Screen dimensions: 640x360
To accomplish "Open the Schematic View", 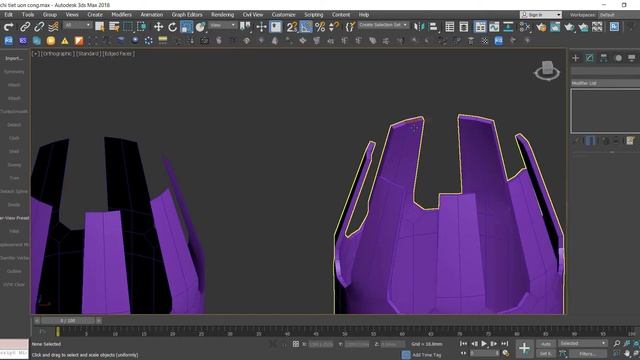I will coord(508,27).
